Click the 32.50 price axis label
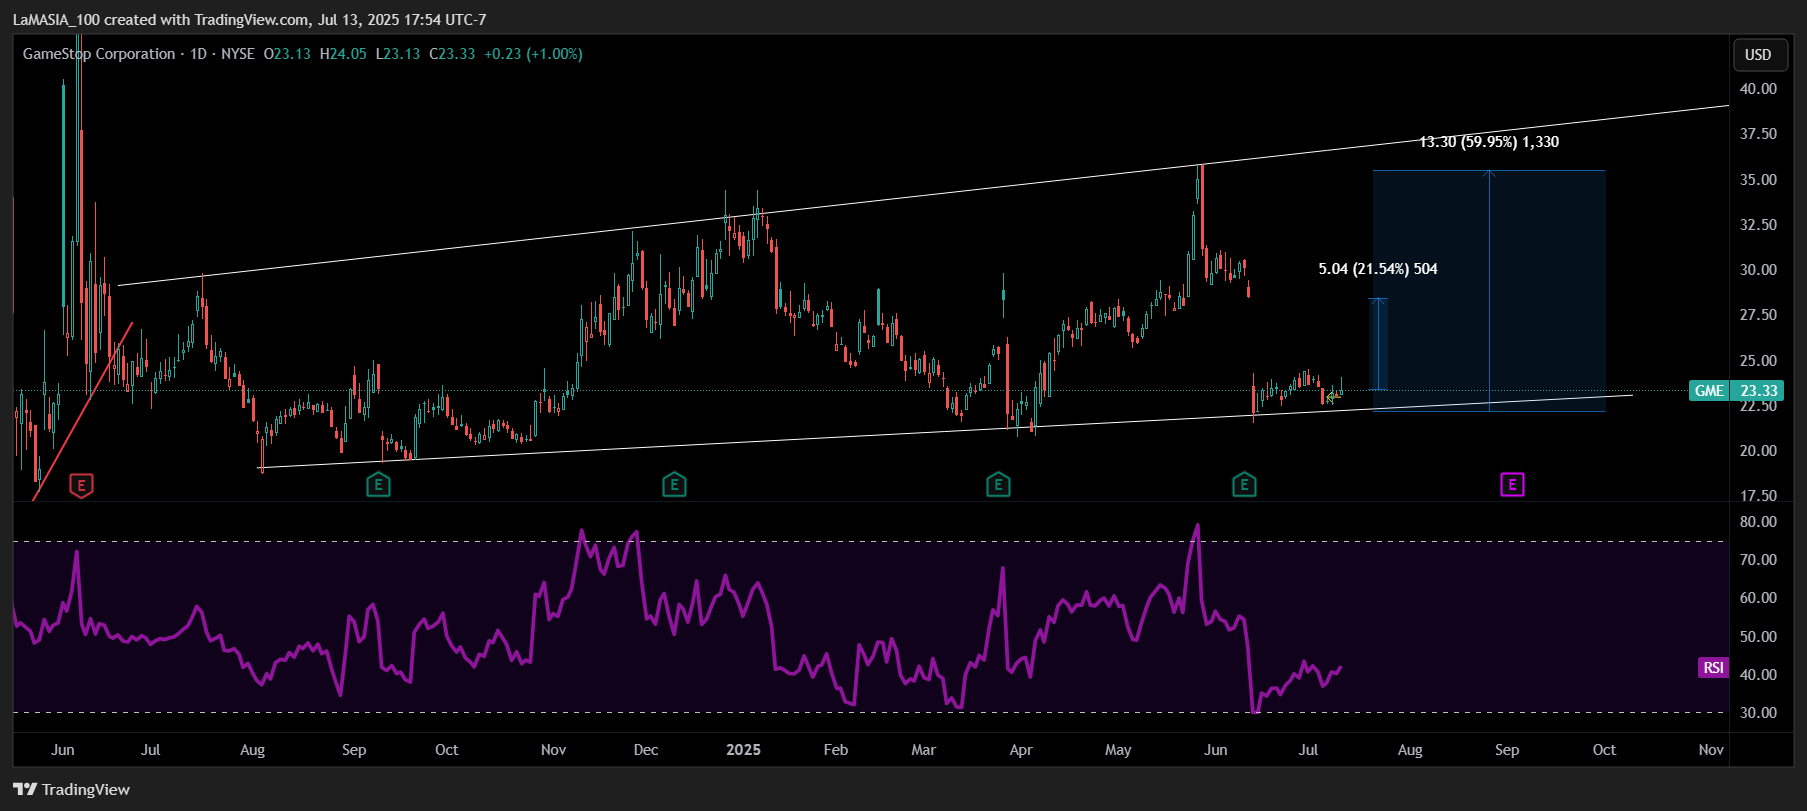 (x=1758, y=225)
